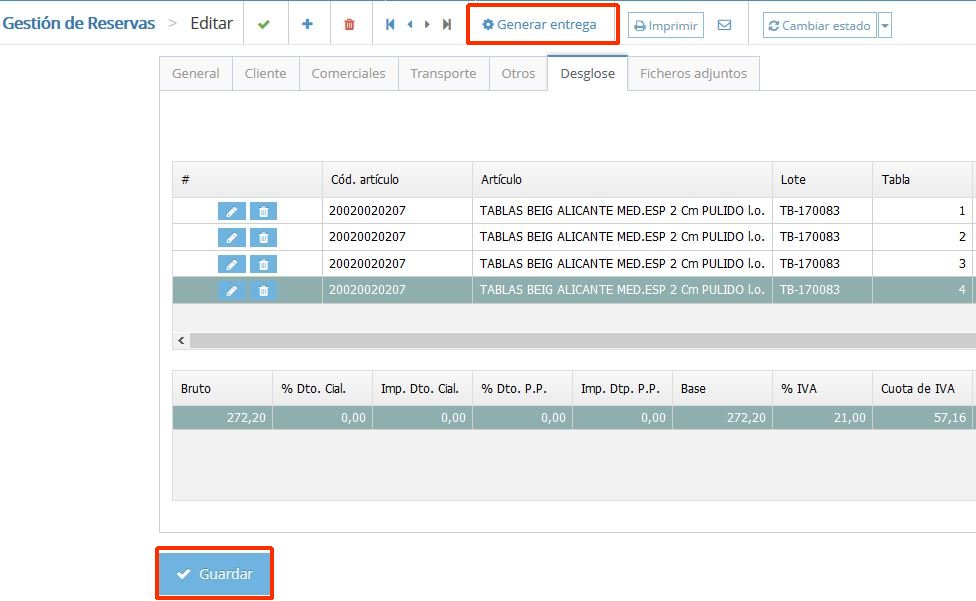Click the Cuota de IVA value 57,16

tap(922, 417)
